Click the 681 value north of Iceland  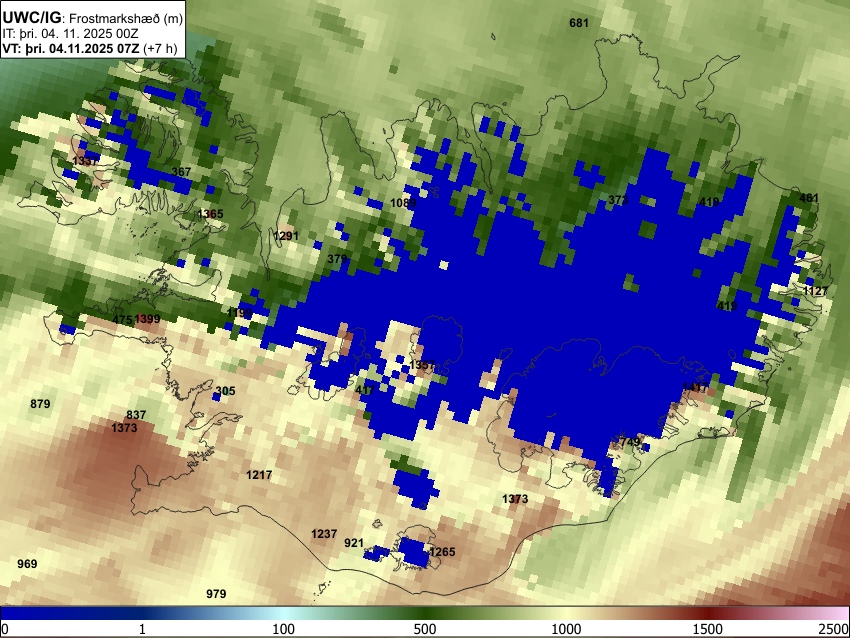click(x=579, y=23)
